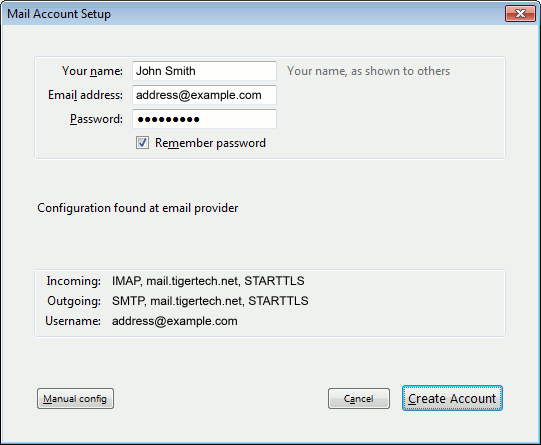Close the Mail Account Setup window
Viewport: 541px width, 445px height.
click(520, 14)
